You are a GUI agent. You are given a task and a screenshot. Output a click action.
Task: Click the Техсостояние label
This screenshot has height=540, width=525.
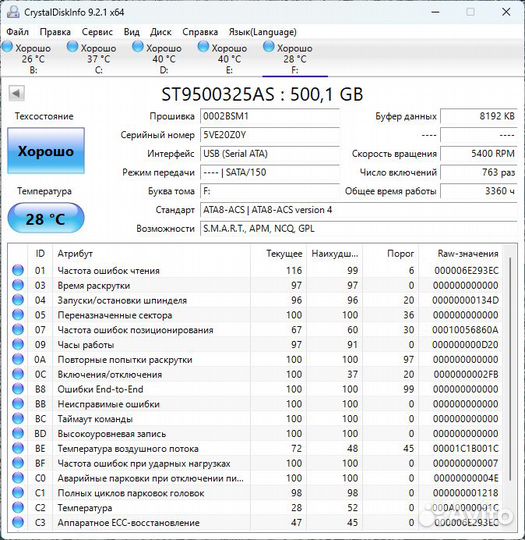pos(44,116)
